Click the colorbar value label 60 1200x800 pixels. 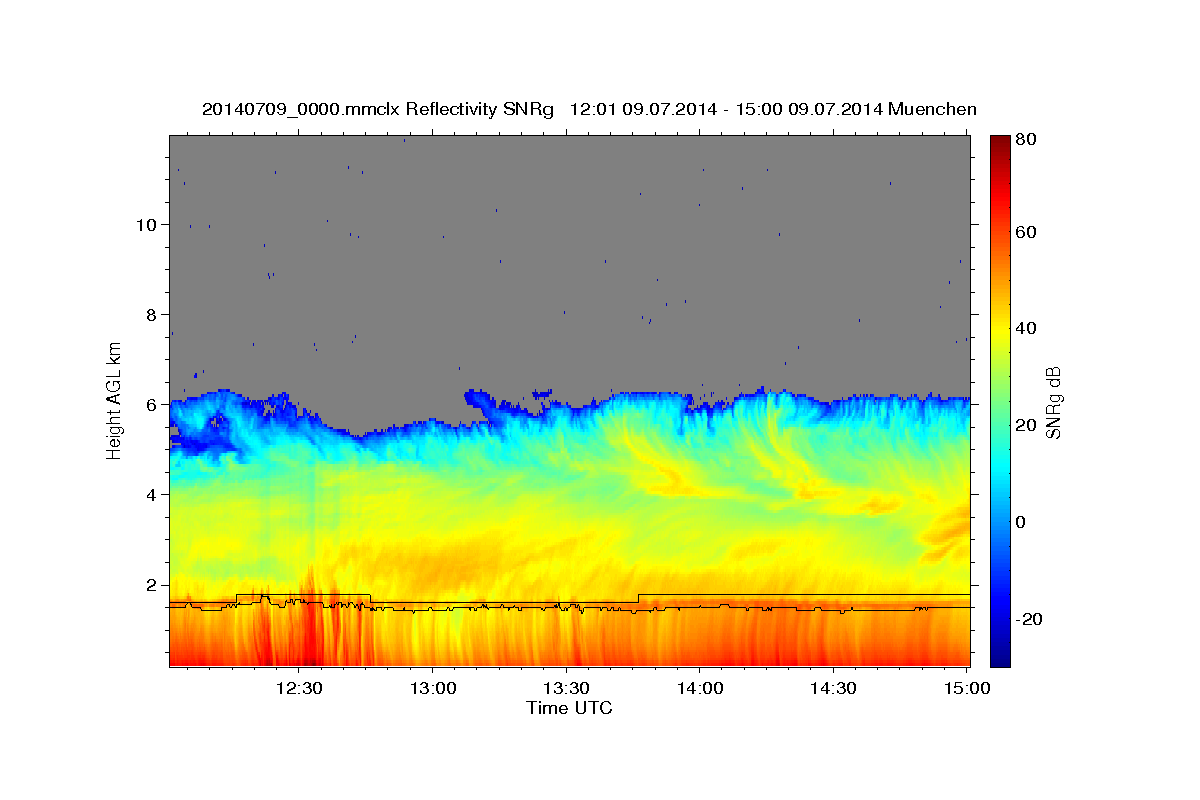[x=1026, y=232]
